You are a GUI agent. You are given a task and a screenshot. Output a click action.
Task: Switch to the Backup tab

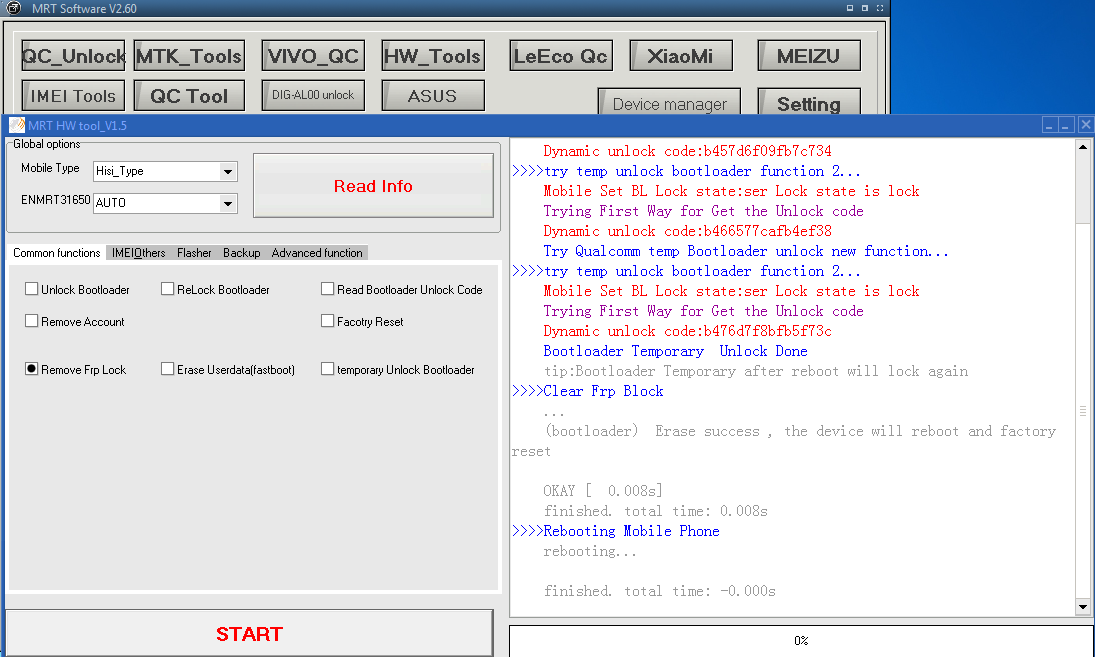pos(242,253)
